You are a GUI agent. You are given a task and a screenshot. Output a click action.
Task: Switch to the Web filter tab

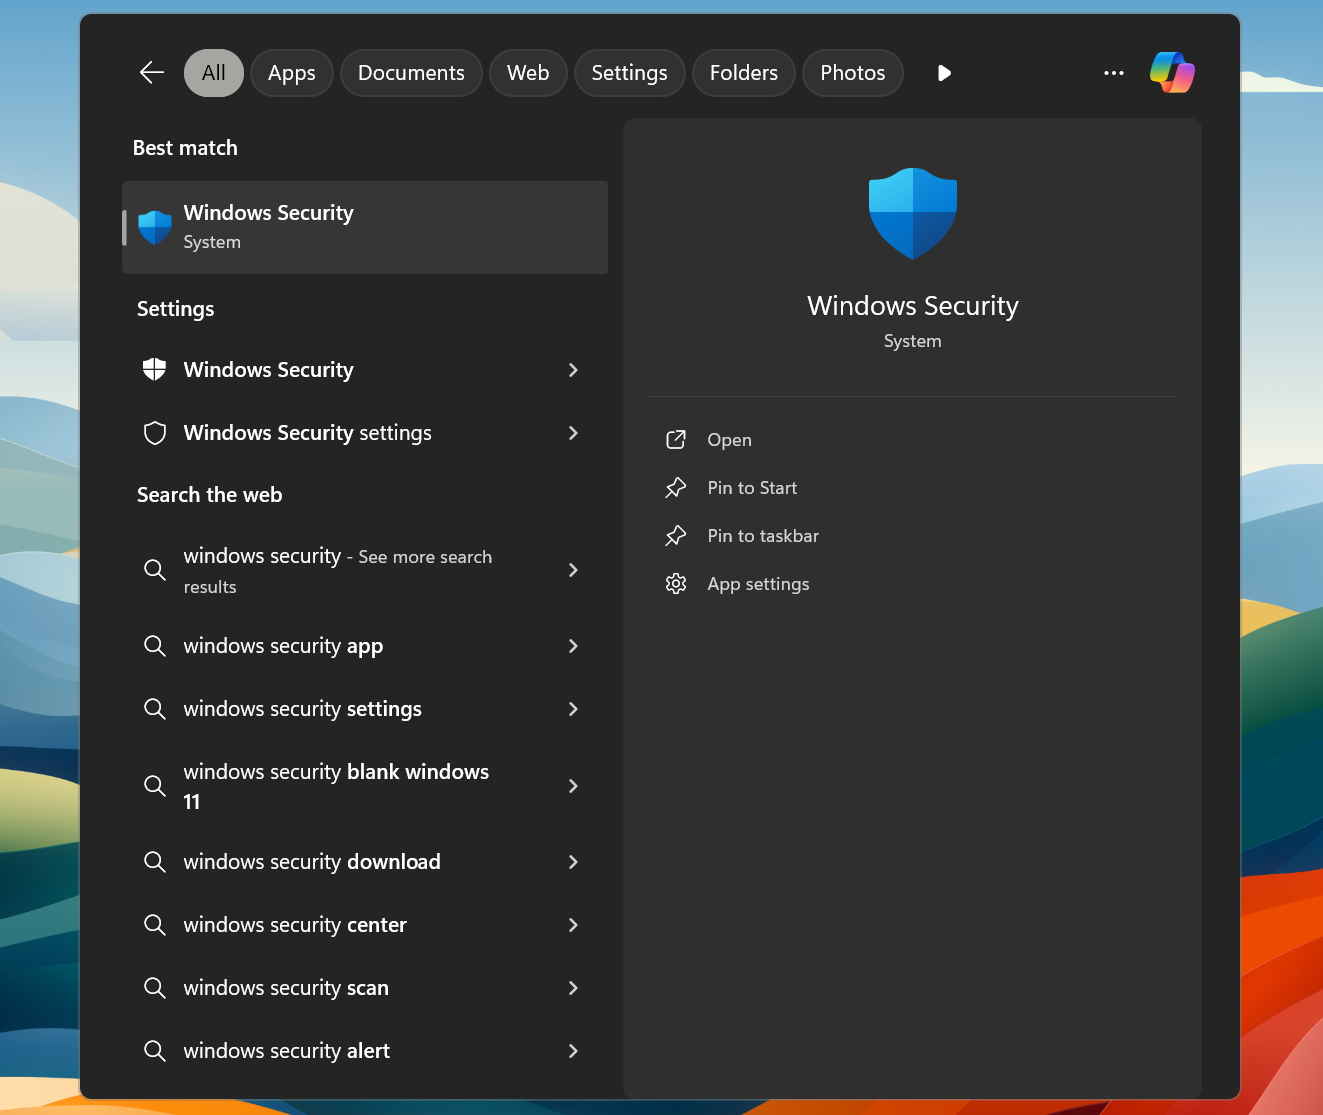click(528, 73)
